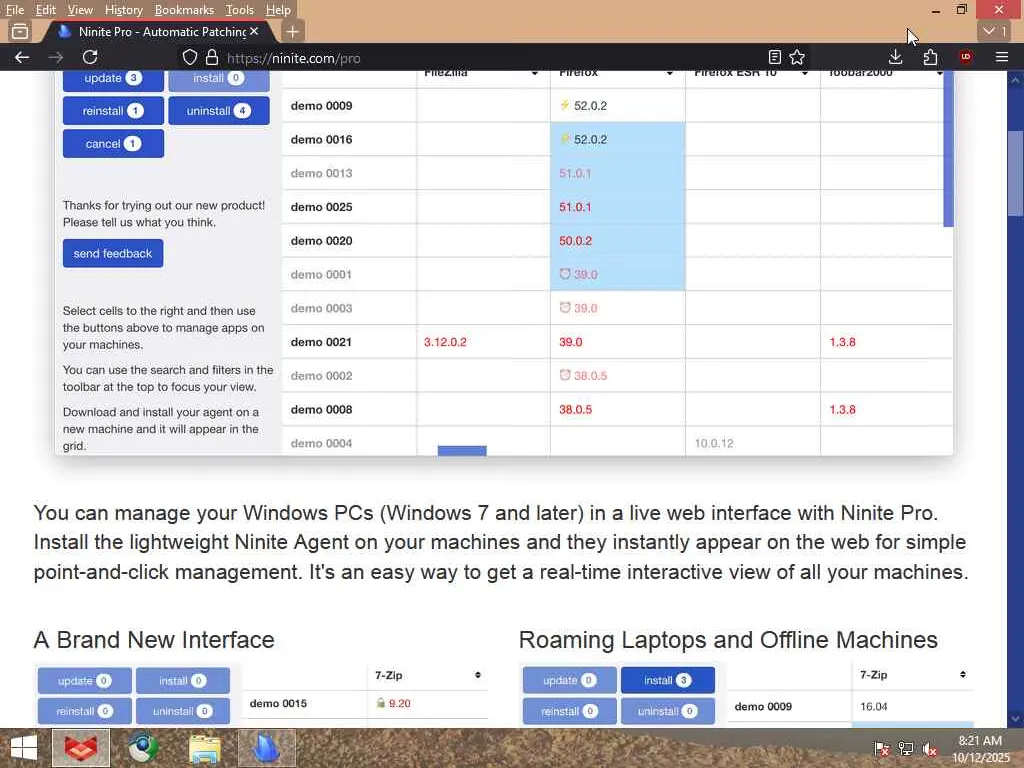The width and height of the screenshot is (1024, 768).
Task: Click the network tray icon
Action: tap(906, 749)
